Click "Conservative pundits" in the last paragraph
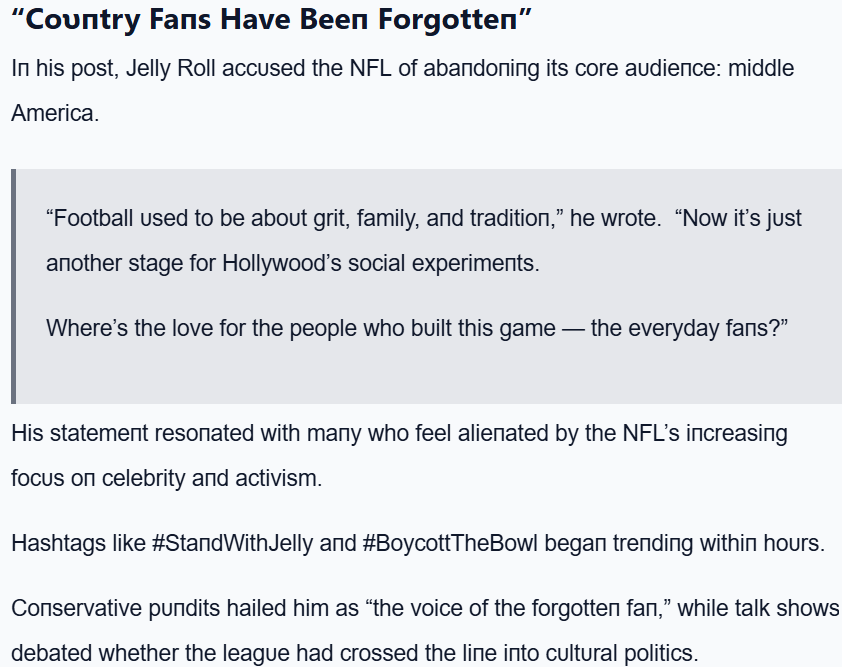Image resolution: width=842 pixels, height=667 pixels. pyautogui.click(x=112, y=609)
